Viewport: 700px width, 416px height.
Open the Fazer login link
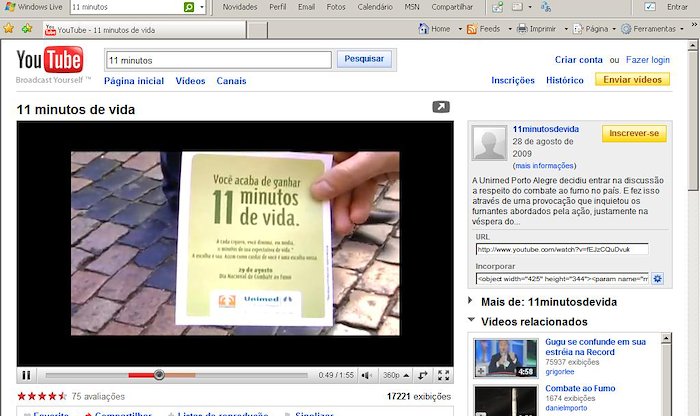pyautogui.click(x=648, y=60)
